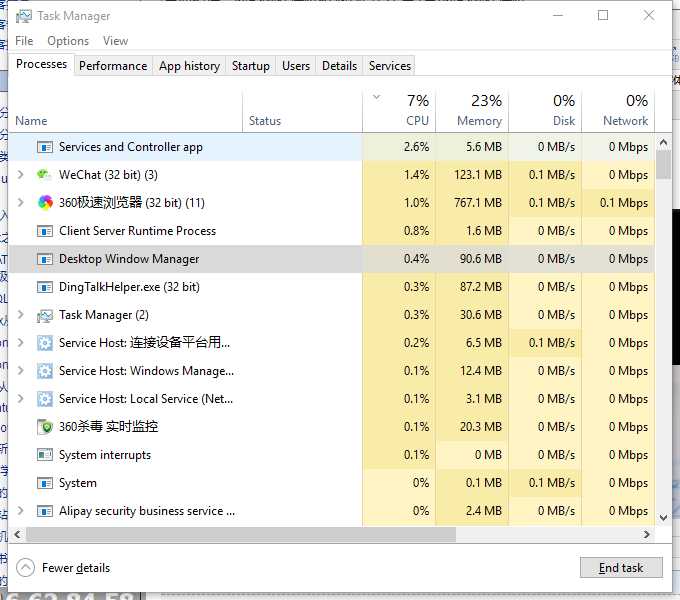680x600 pixels.
Task: Select the Processes tab
Action: (x=42, y=64)
